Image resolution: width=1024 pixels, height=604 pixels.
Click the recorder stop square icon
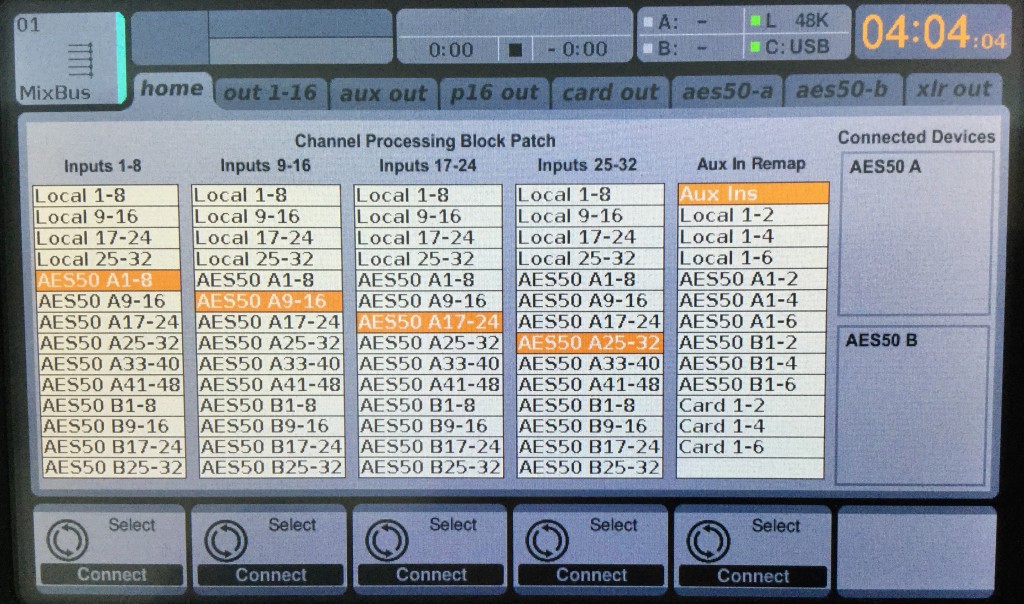click(x=515, y=50)
